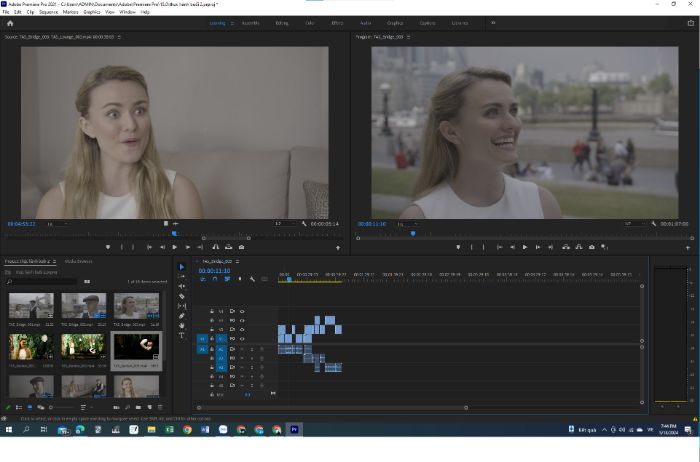Screen dimensions: 700x462
Task: Play the Program monitor sequence
Action: 525,247
